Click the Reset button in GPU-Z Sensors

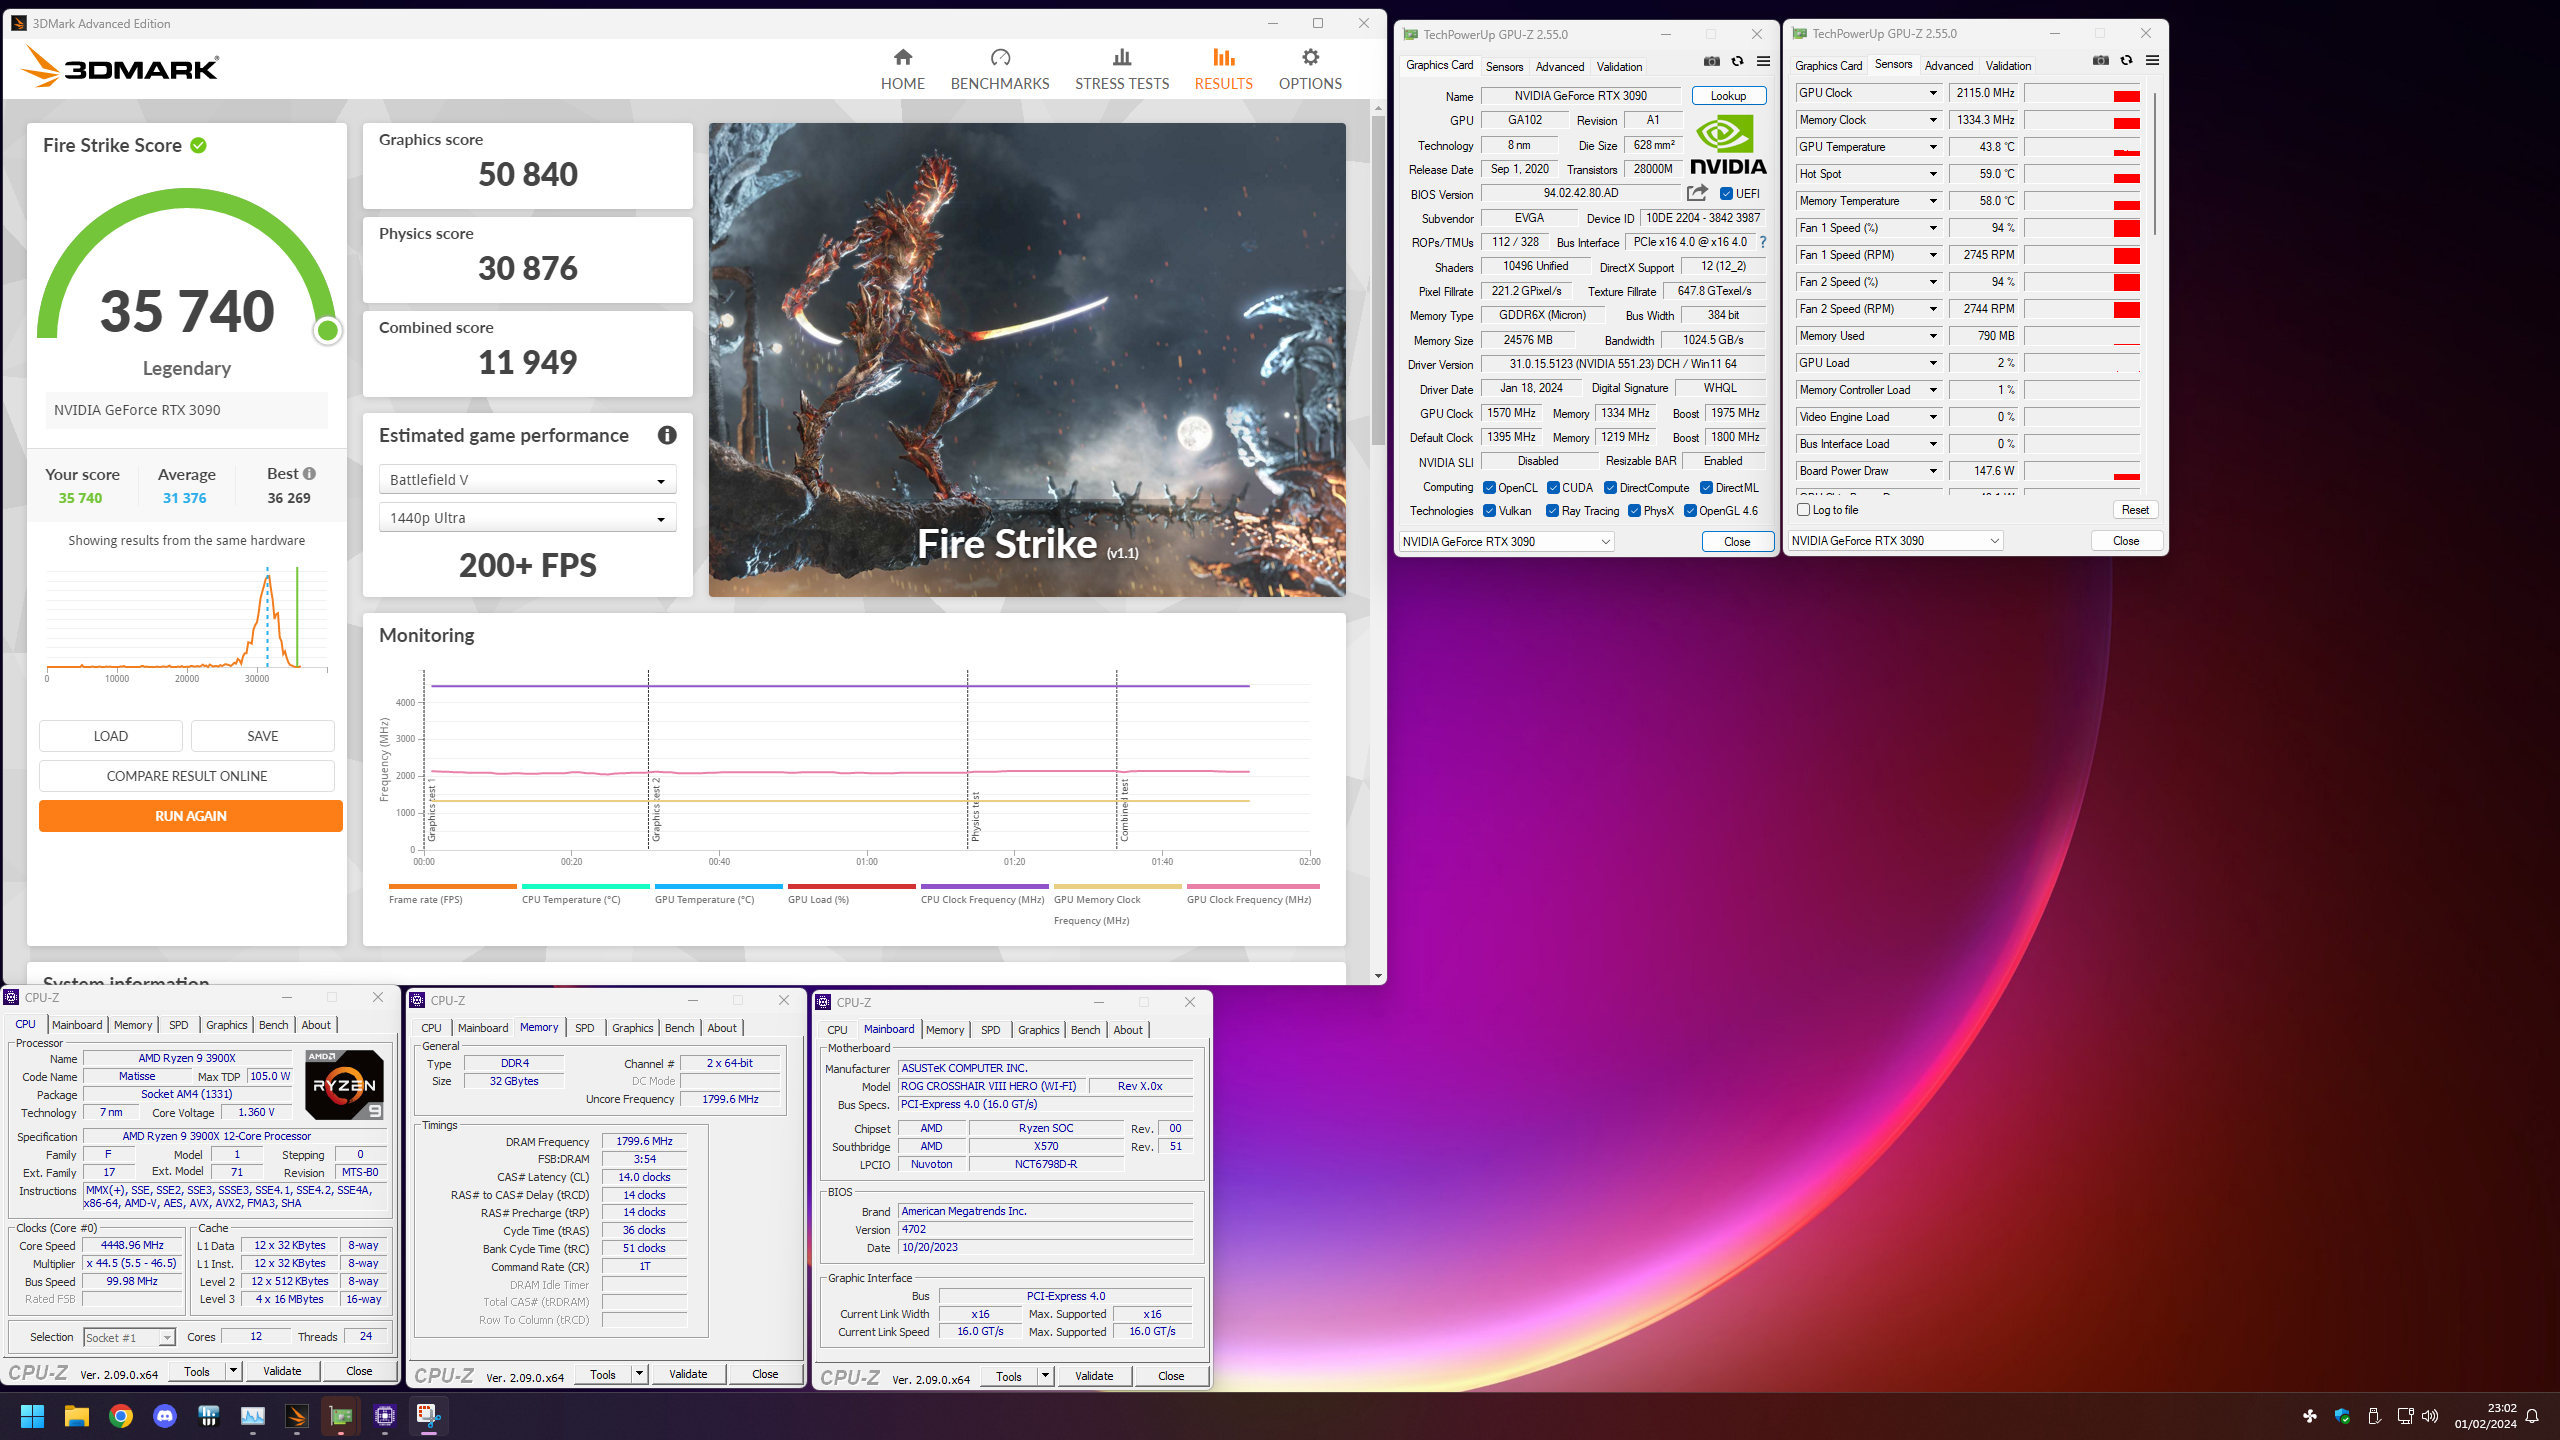click(x=2135, y=510)
